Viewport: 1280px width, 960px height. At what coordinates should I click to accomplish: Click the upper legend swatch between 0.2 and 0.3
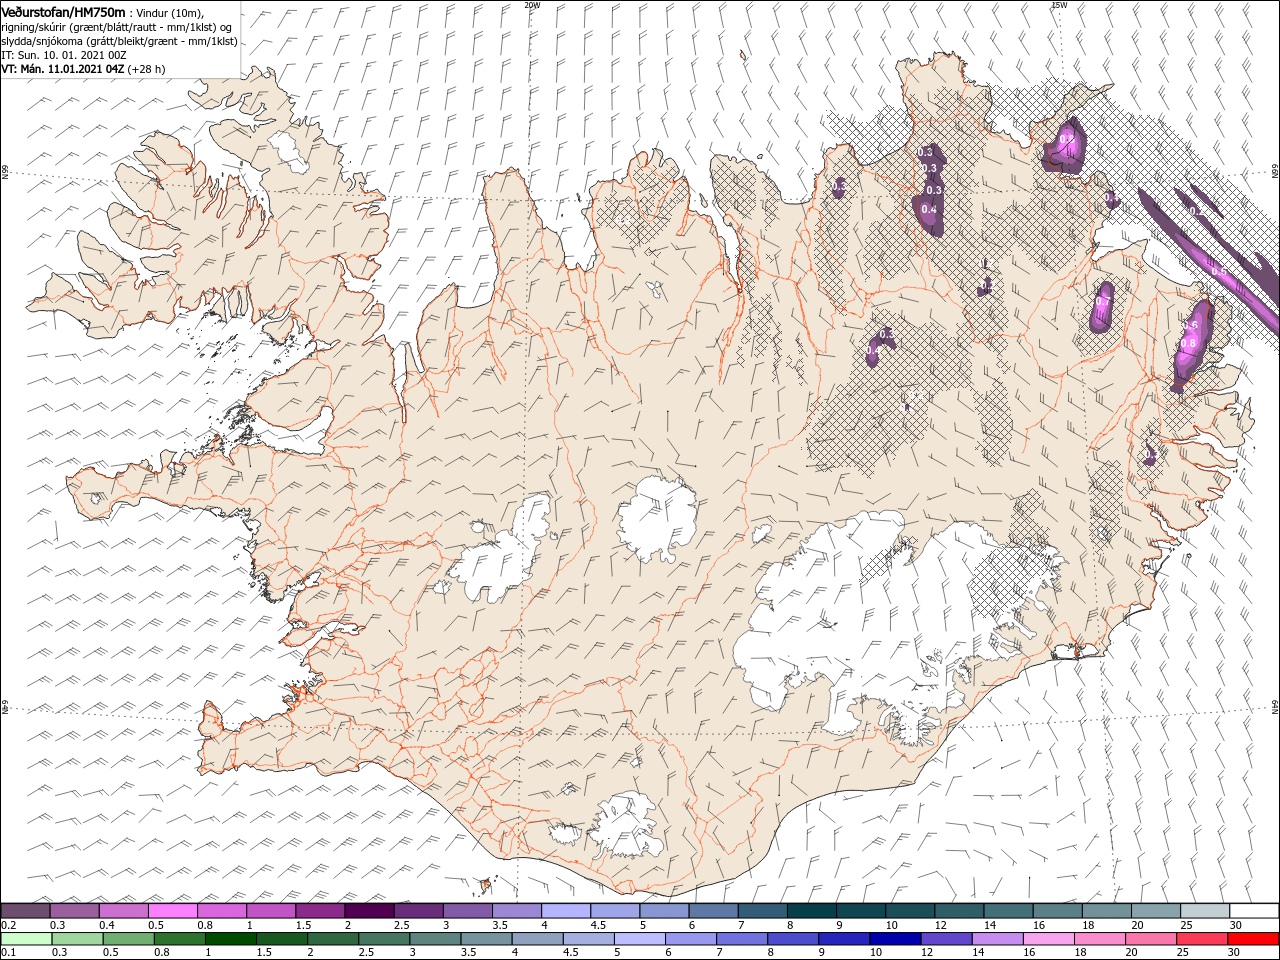click(25, 911)
